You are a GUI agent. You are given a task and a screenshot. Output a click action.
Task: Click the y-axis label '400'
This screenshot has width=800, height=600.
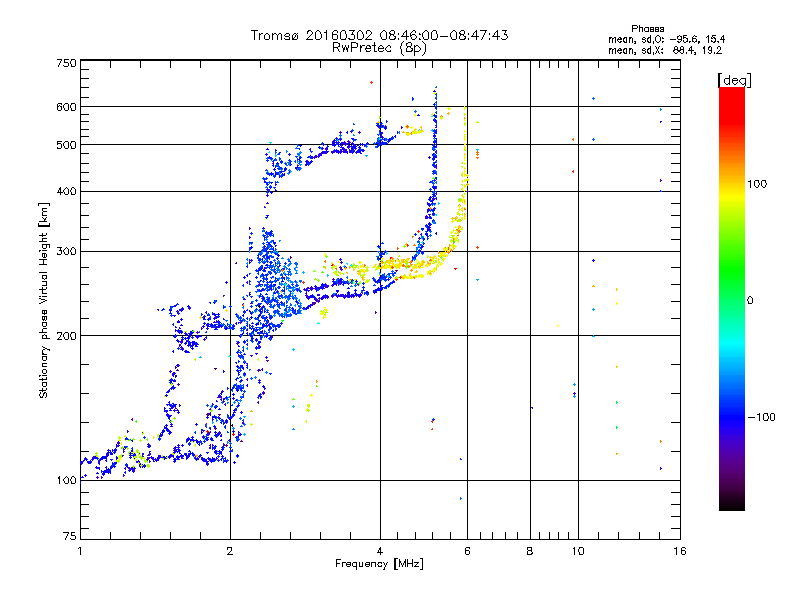click(x=67, y=192)
